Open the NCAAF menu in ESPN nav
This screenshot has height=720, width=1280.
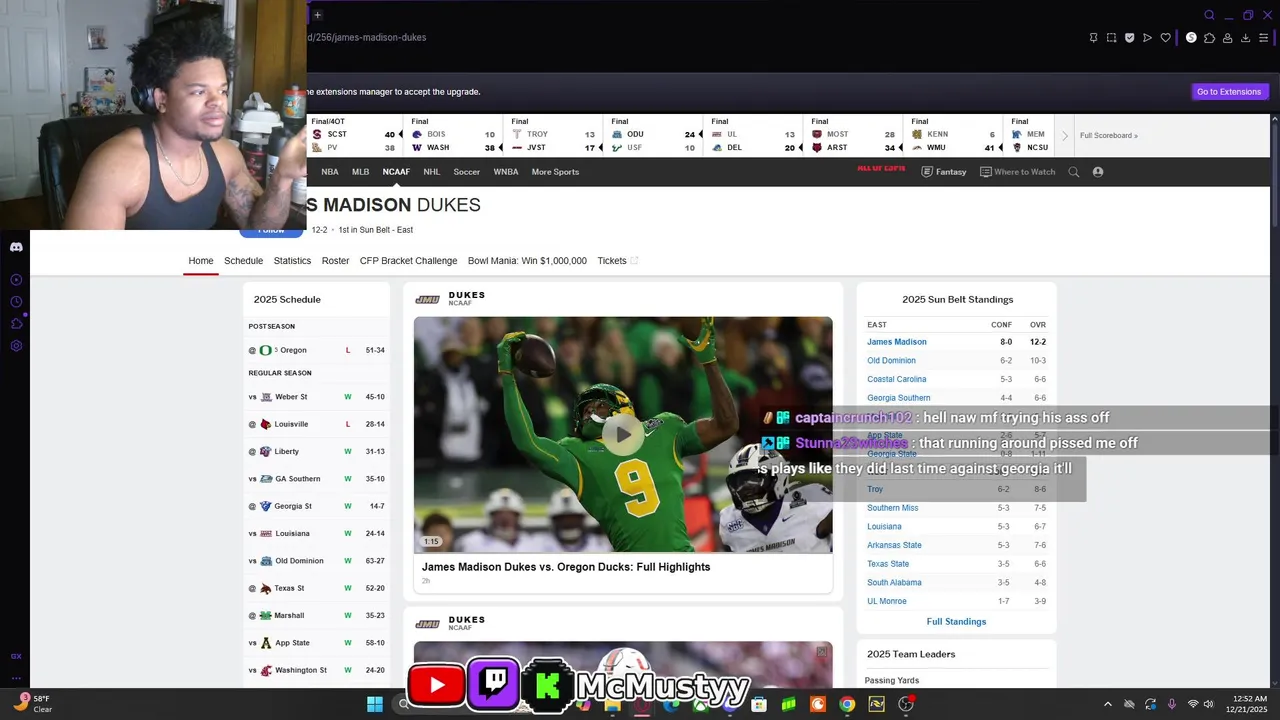click(x=396, y=172)
